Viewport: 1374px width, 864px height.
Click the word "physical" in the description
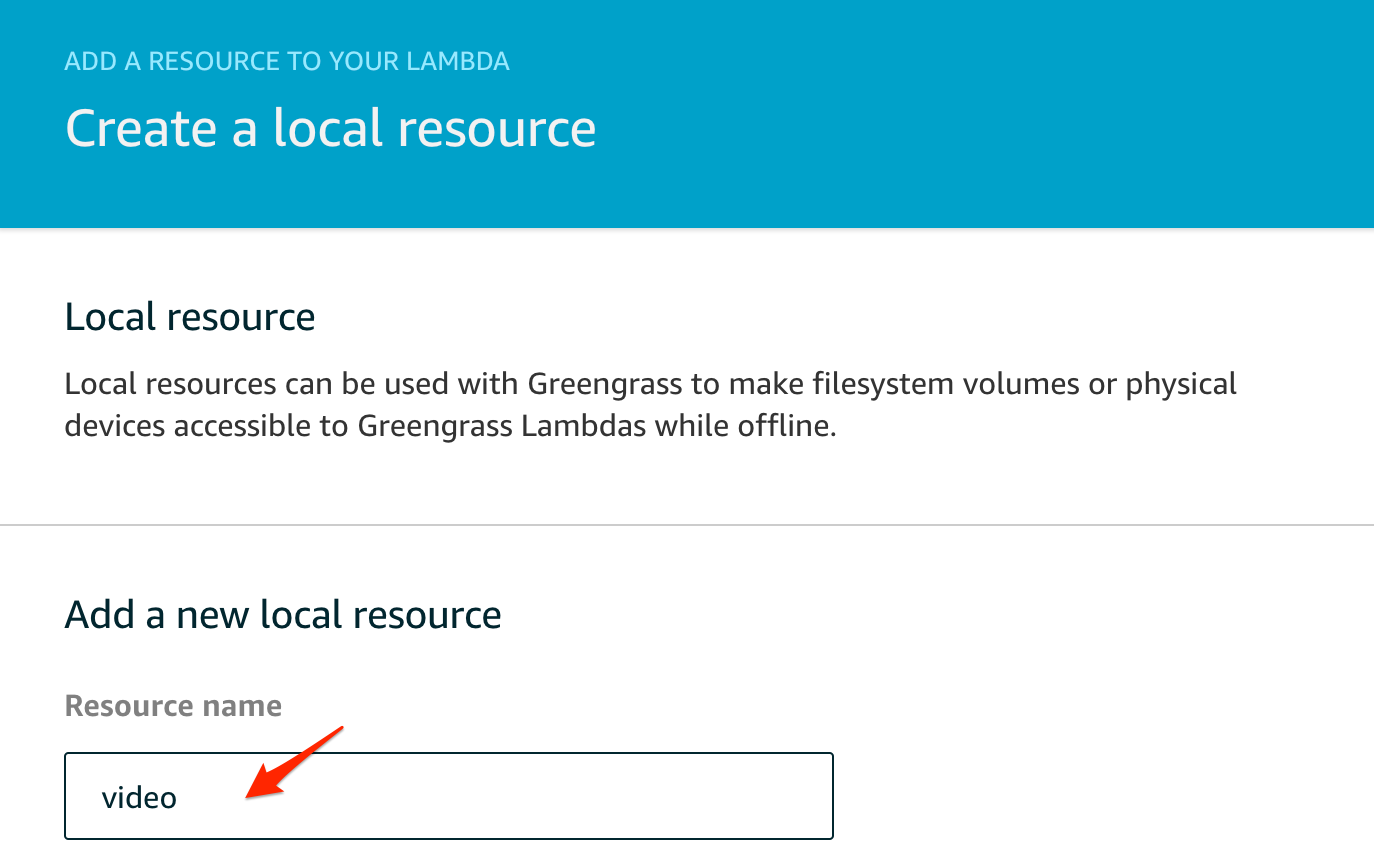1181,384
